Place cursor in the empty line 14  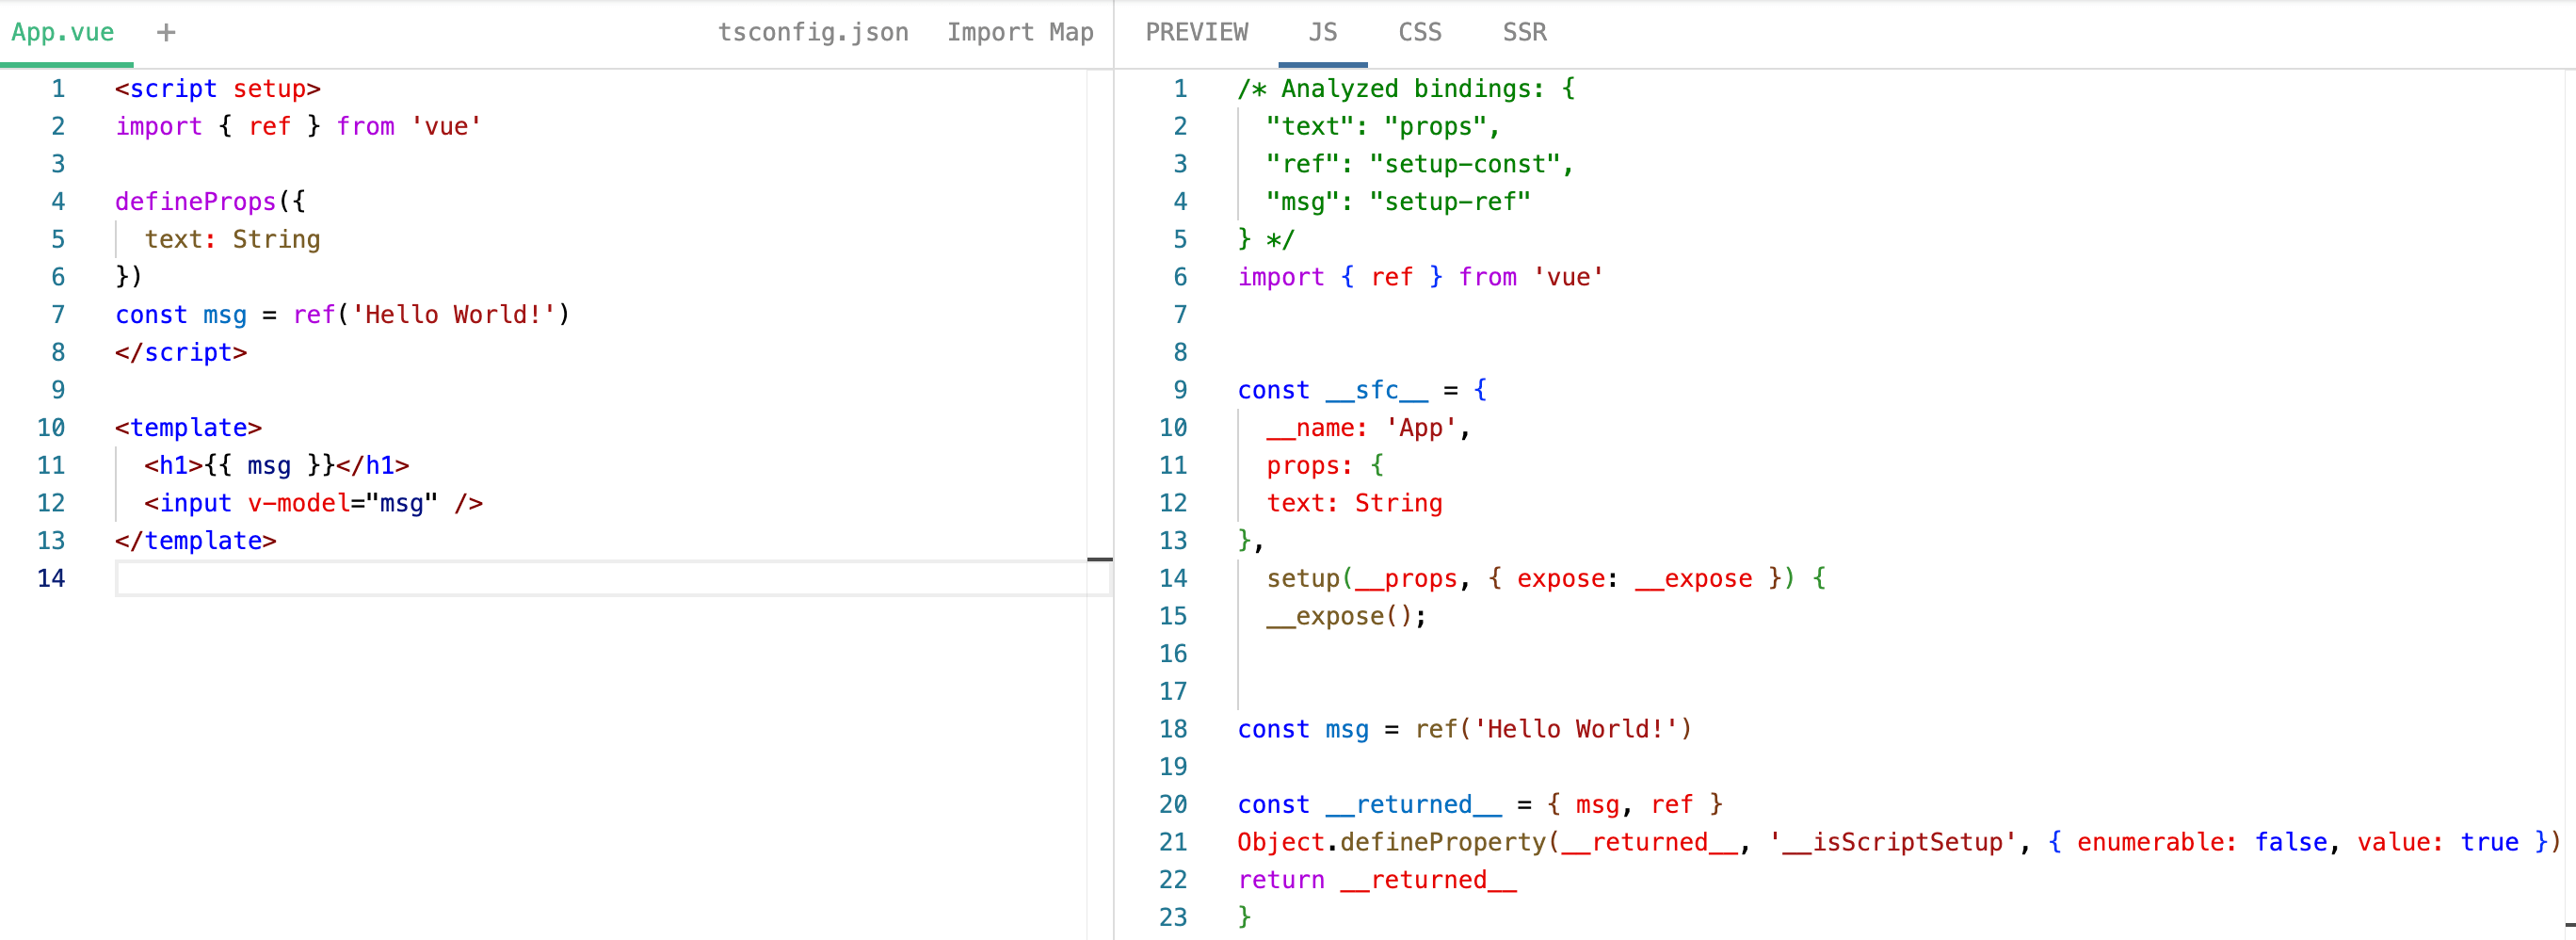click(x=400, y=578)
